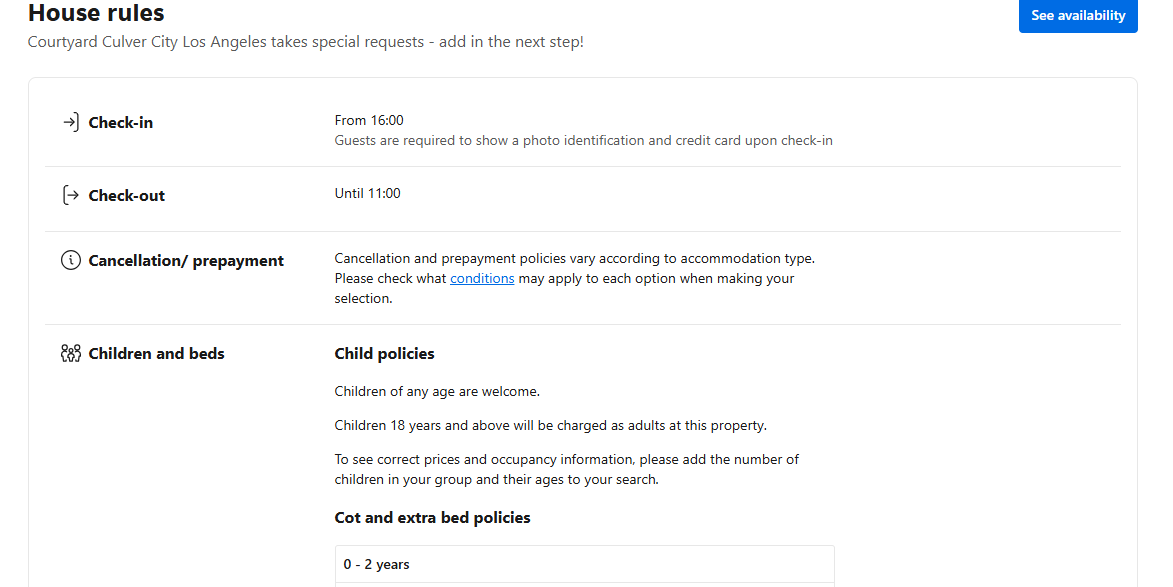Open the conditions link
1173x587 pixels.
(482, 278)
